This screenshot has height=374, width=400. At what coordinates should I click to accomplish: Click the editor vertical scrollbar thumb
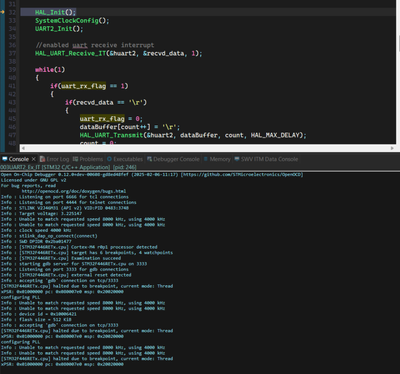click(398, 43)
